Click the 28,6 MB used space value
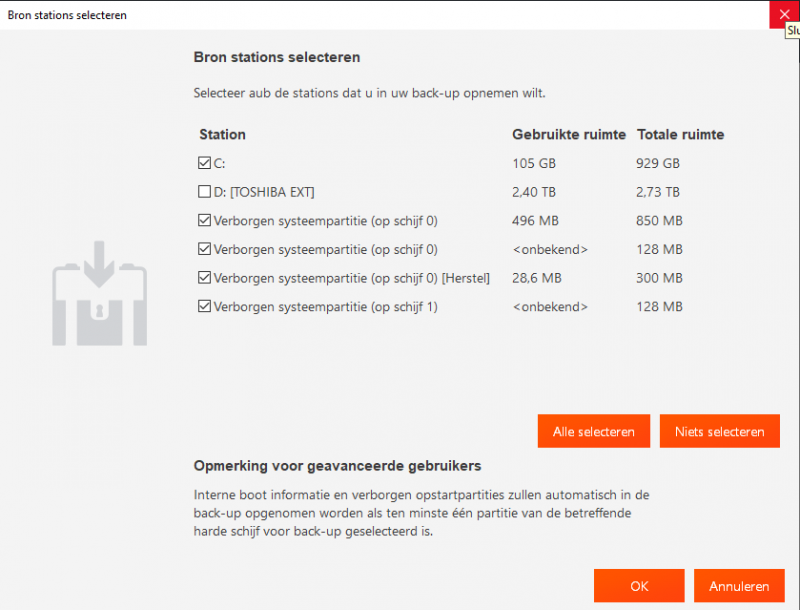The width and height of the screenshot is (800, 610). click(536, 278)
